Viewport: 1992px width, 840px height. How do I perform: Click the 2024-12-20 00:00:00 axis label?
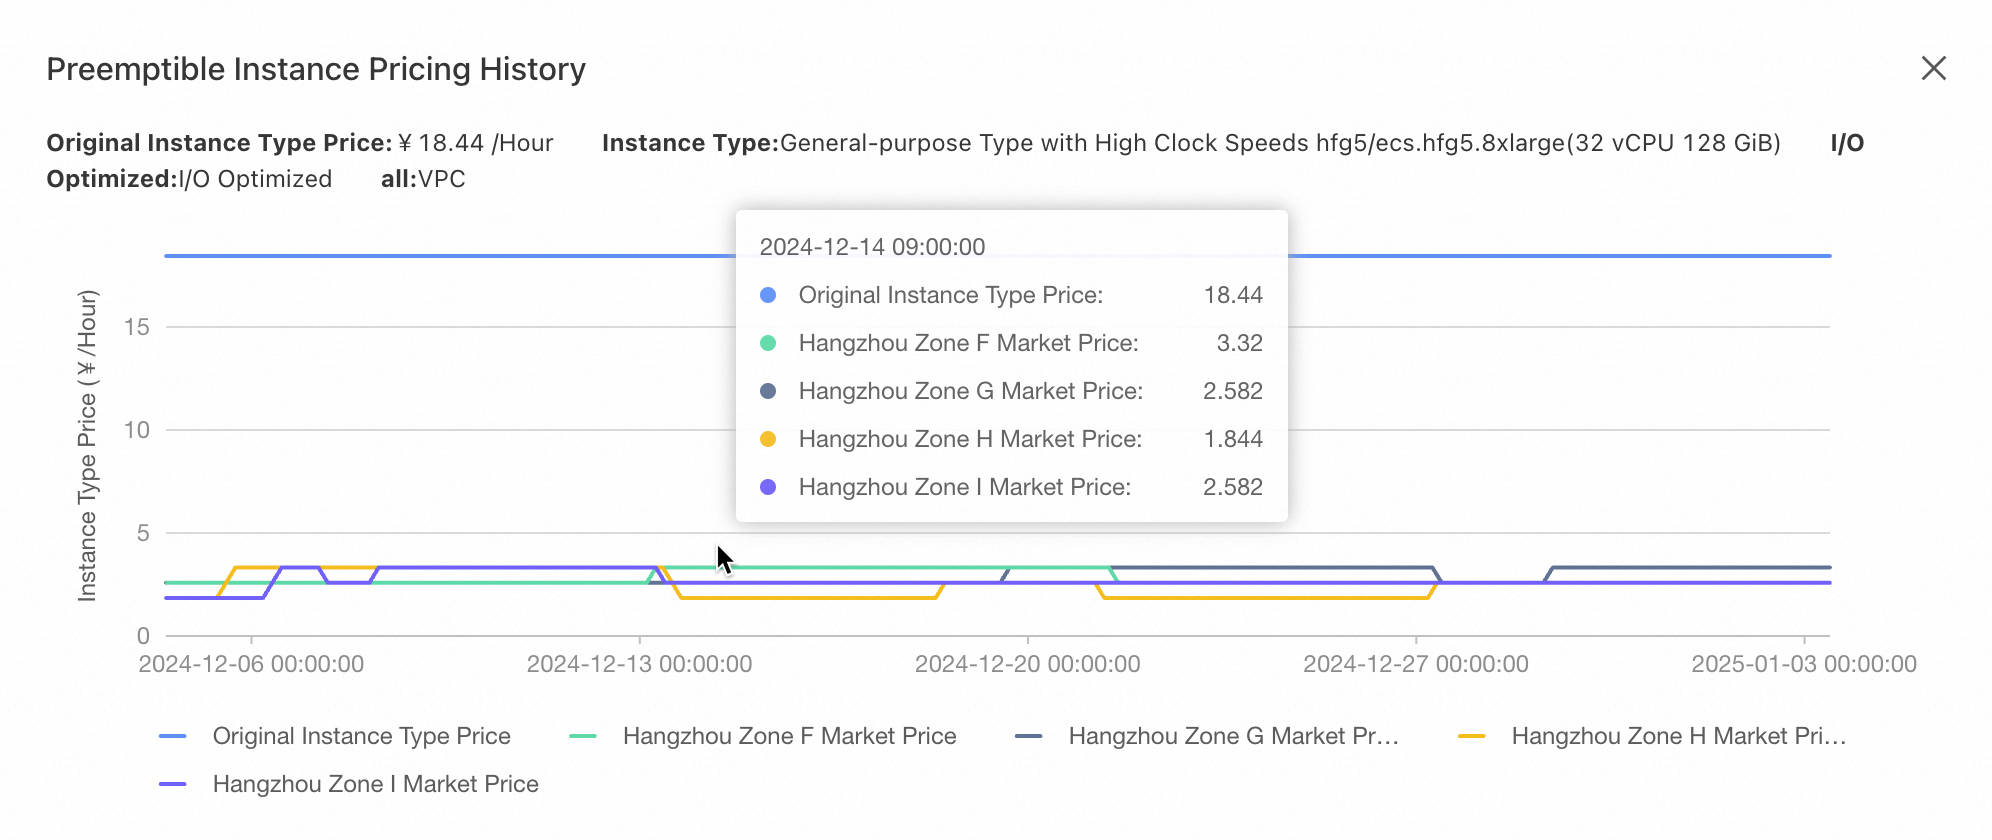tap(1027, 664)
